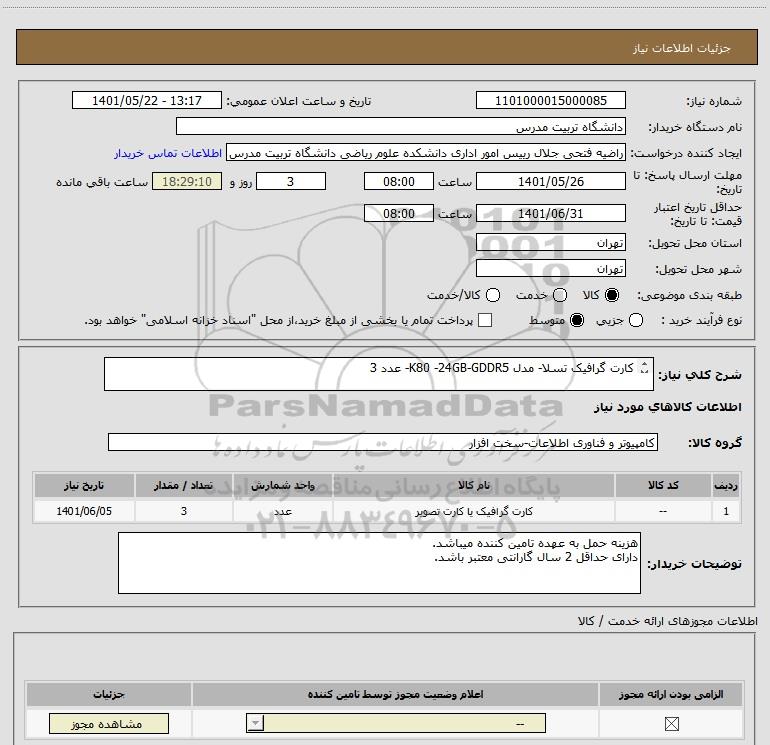770x745 pixels.
Task: Click the تاریخ نیاز column header
Action: (84, 485)
